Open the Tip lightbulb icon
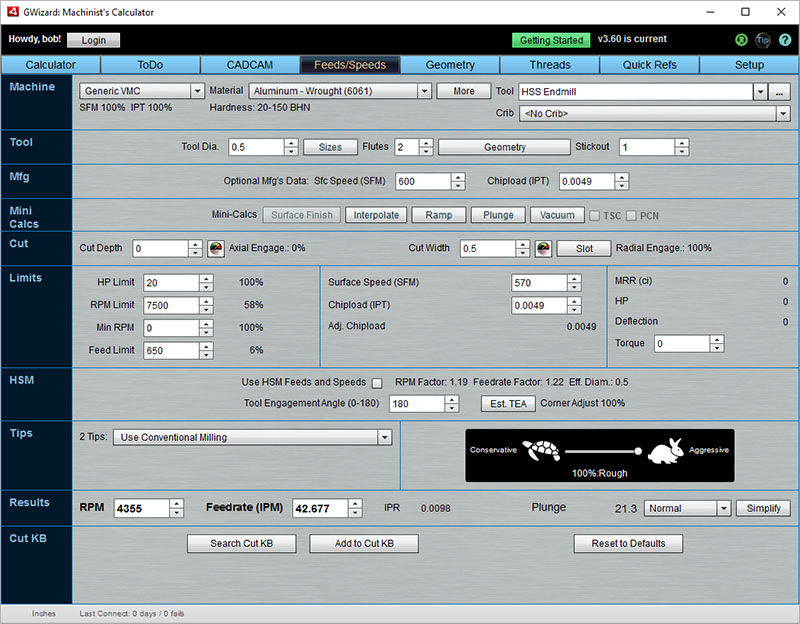Viewport: 800px width, 624px height. pyautogui.click(x=763, y=40)
